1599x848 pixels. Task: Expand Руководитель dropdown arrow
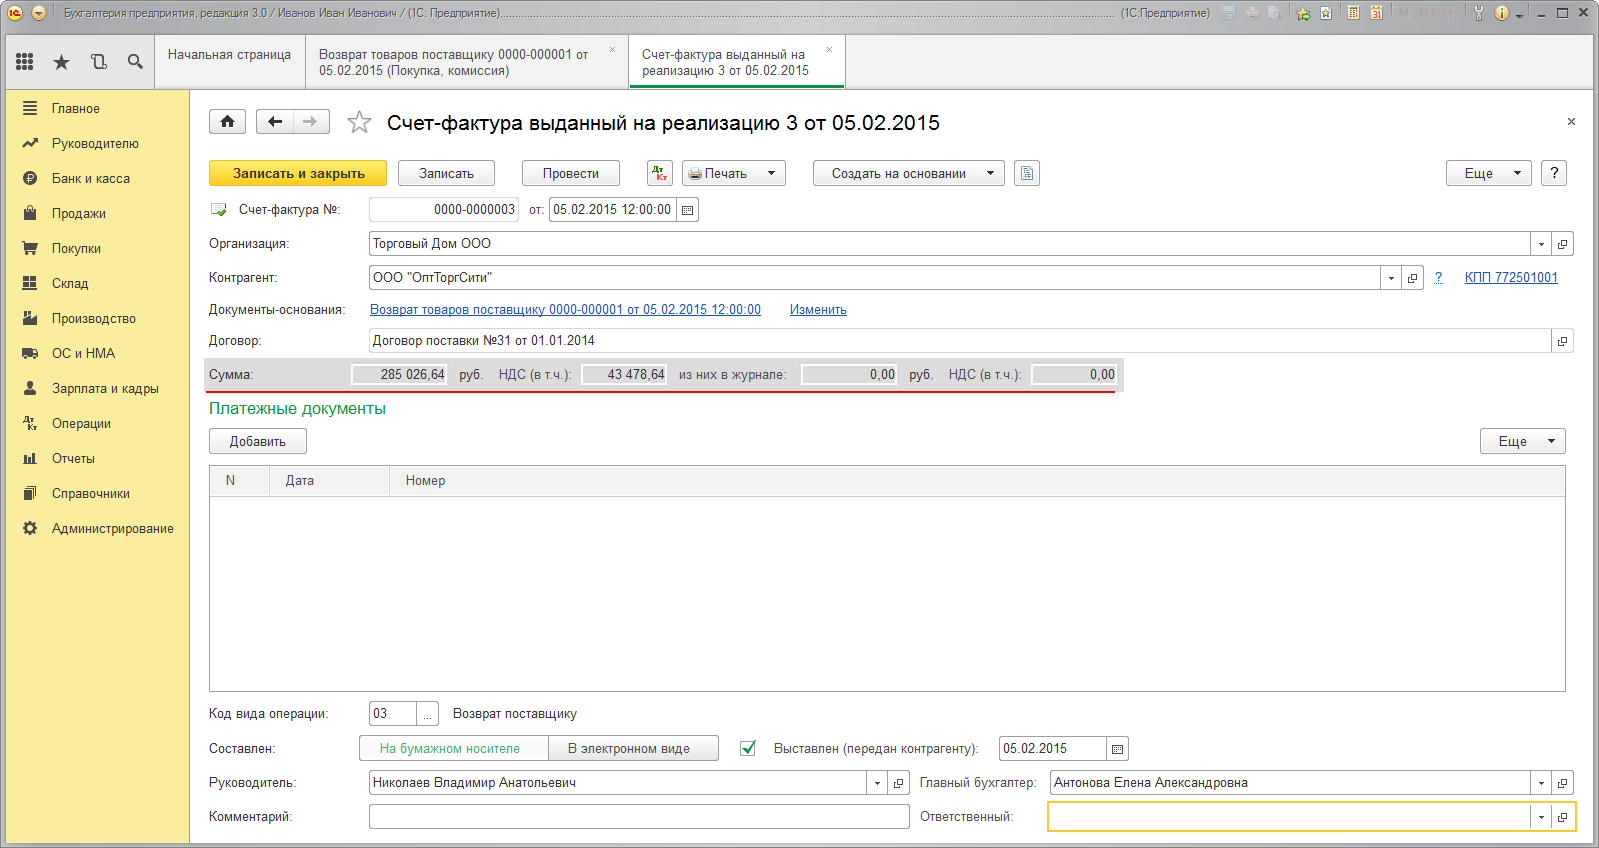tap(878, 783)
